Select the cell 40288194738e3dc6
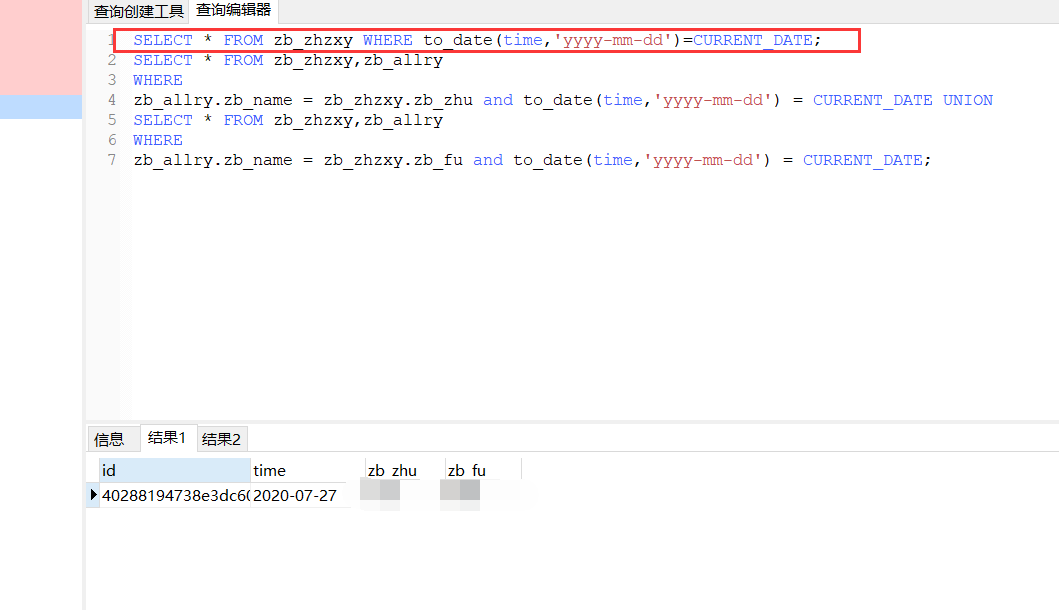This screenshot has width=1059, height=610. 175,495
